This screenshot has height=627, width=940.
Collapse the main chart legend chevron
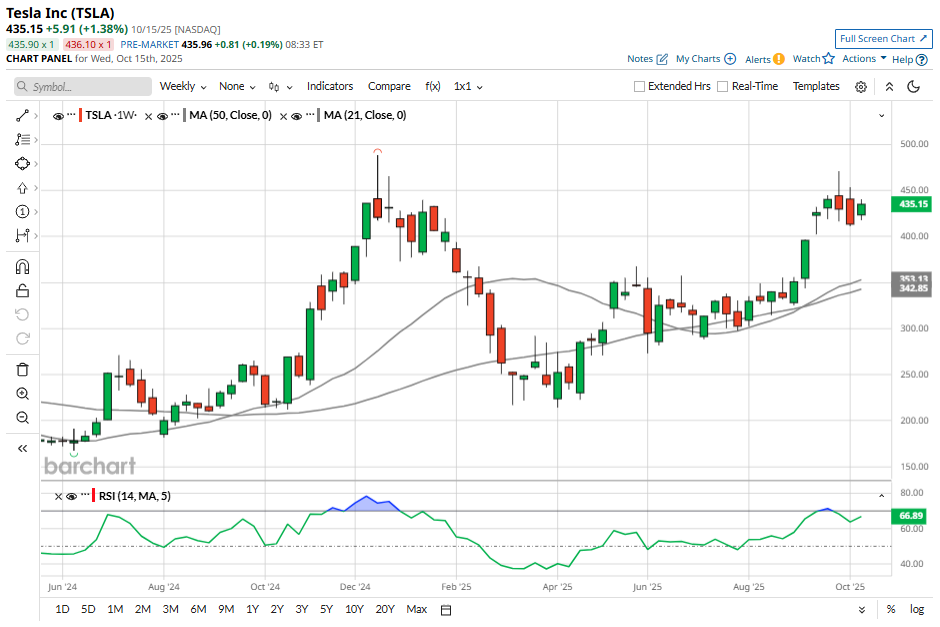click(x=881, y=115)
